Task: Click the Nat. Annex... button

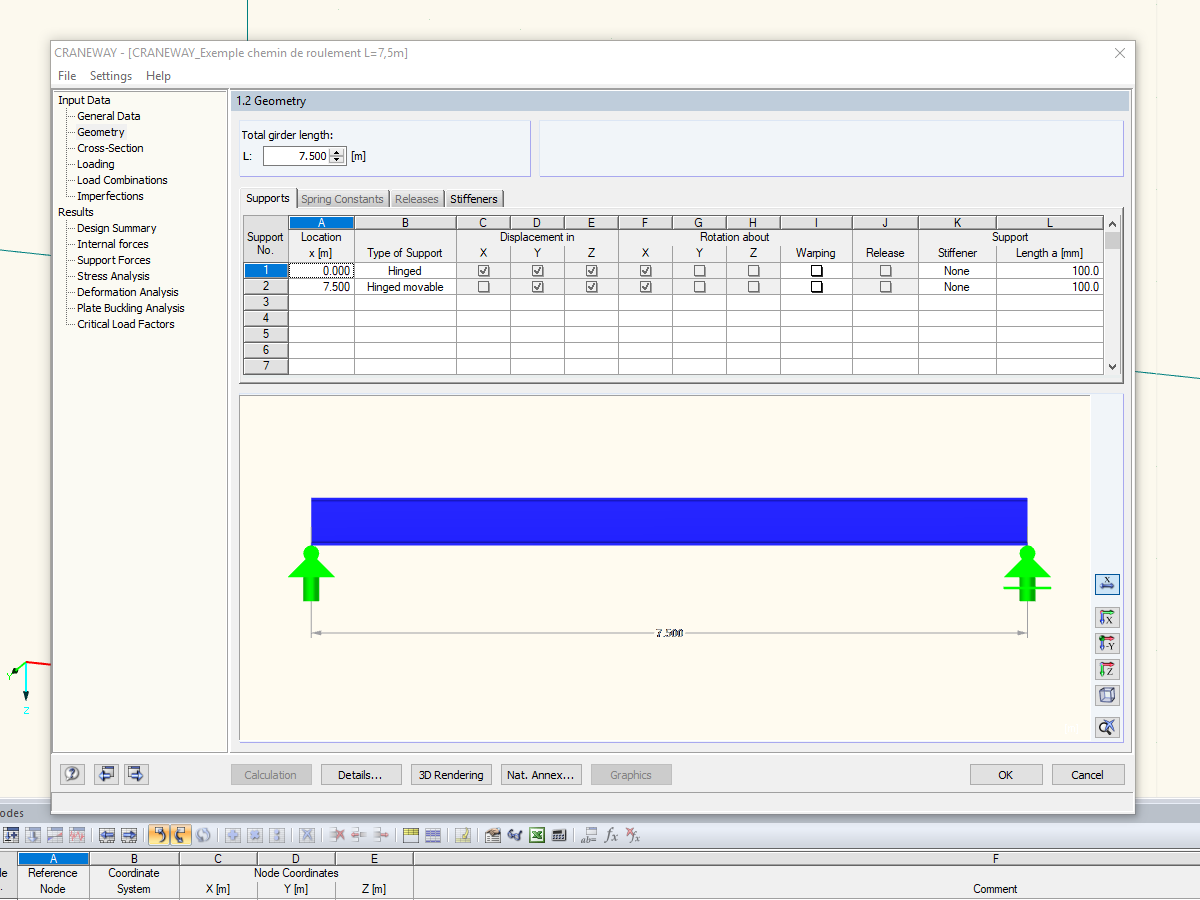Action: (x=541, y=775)
